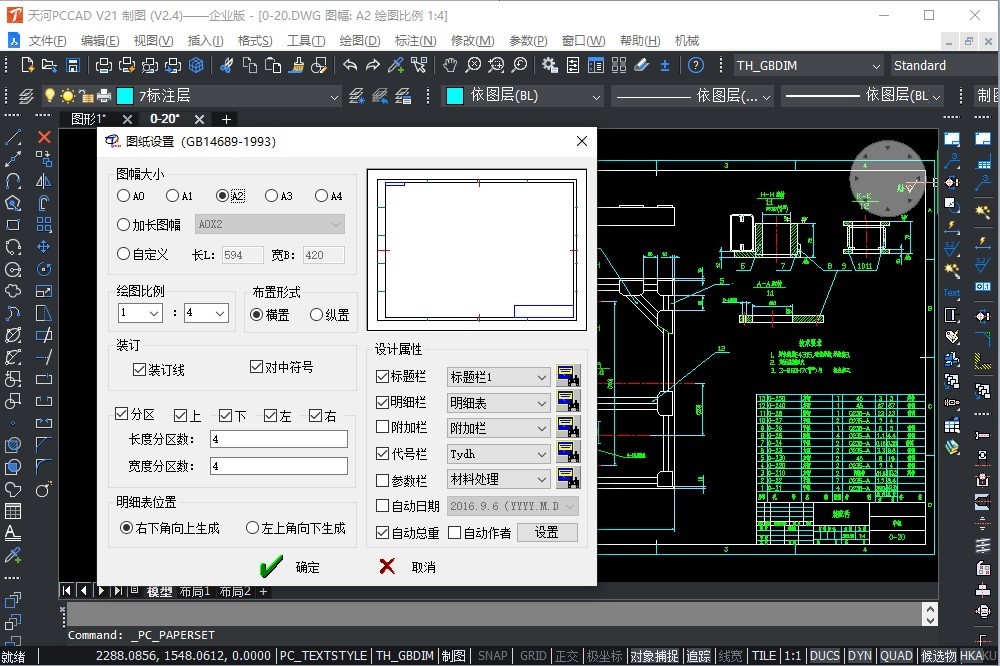Click the browse icon beside 明细表 dropdown
Viewport: 1000px width, 666px height.
[x=568, y=403]
